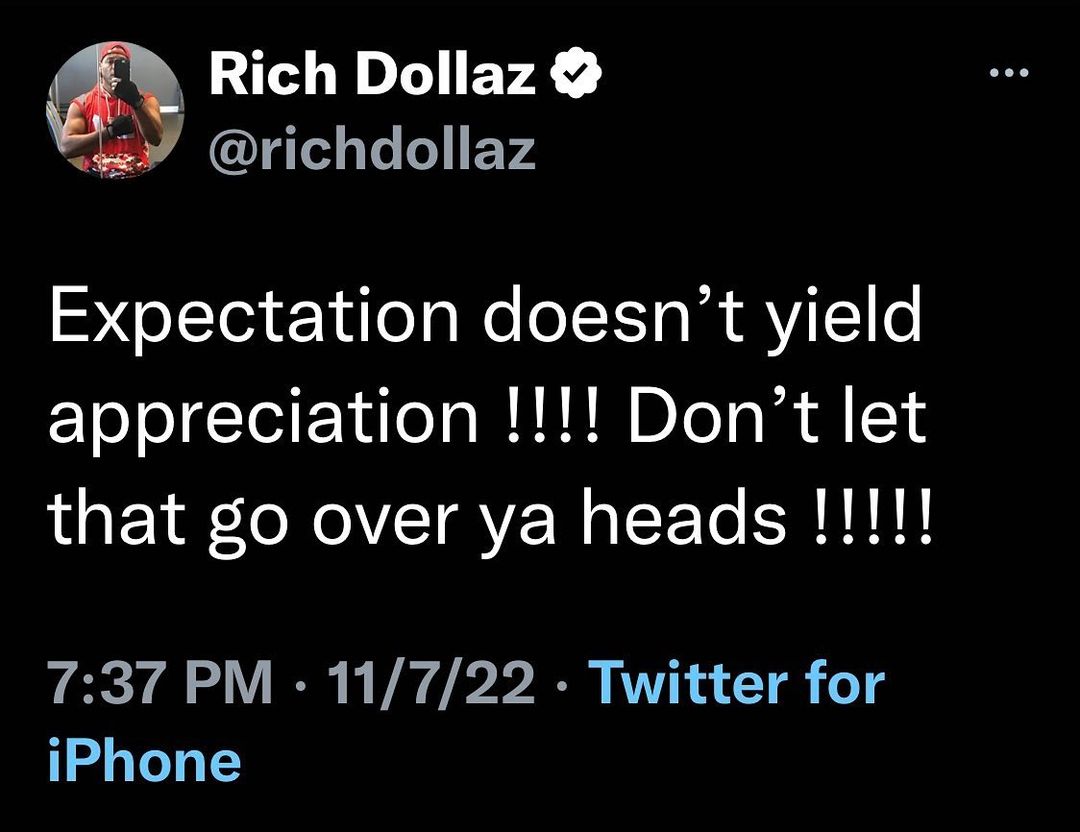Open the @richdollaz handle

point(372,148)
